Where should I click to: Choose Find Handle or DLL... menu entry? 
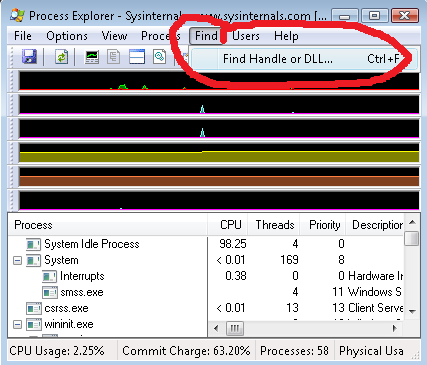pos(304,59)
